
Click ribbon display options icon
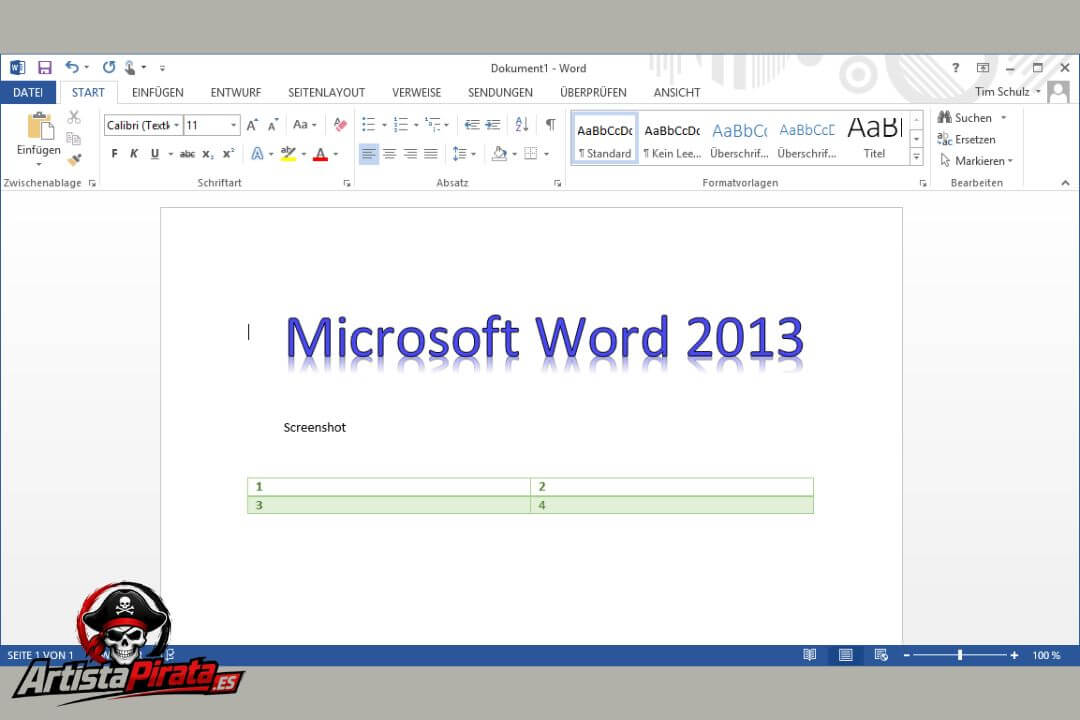pyautogui.click(x=983, y=68)
